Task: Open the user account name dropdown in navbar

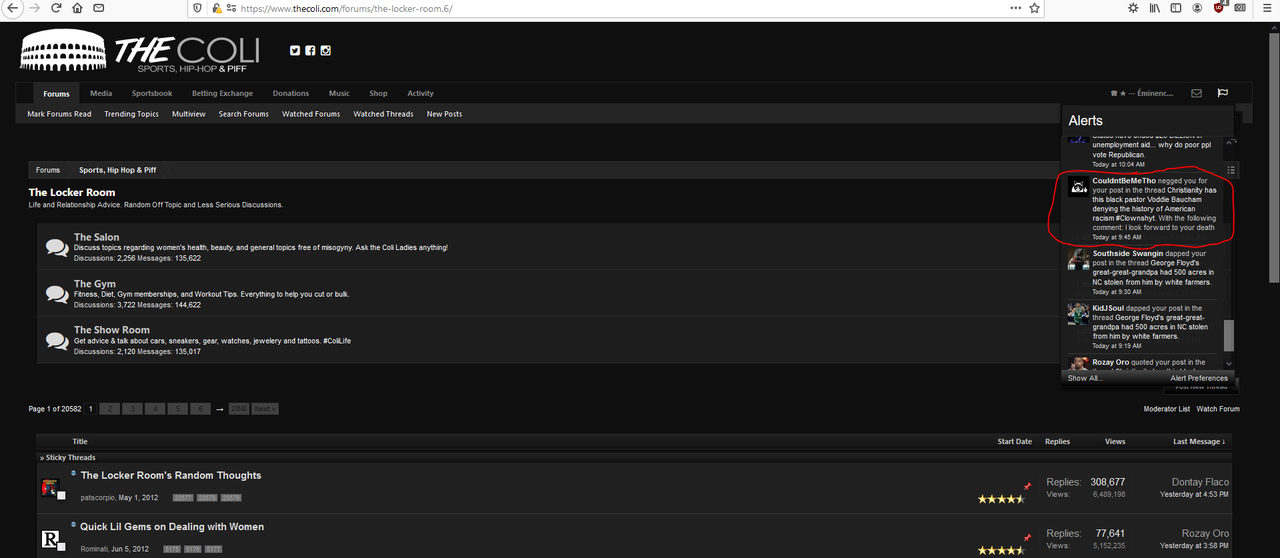Action: 1141,93
